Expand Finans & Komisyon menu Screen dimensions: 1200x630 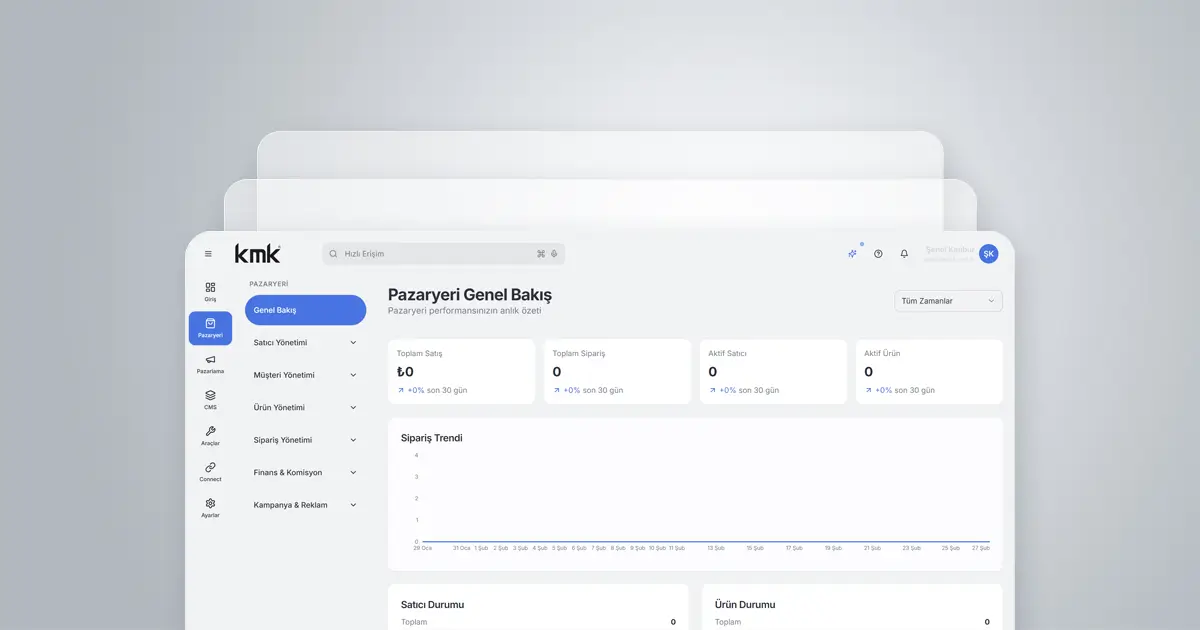[x=305, y=473]
